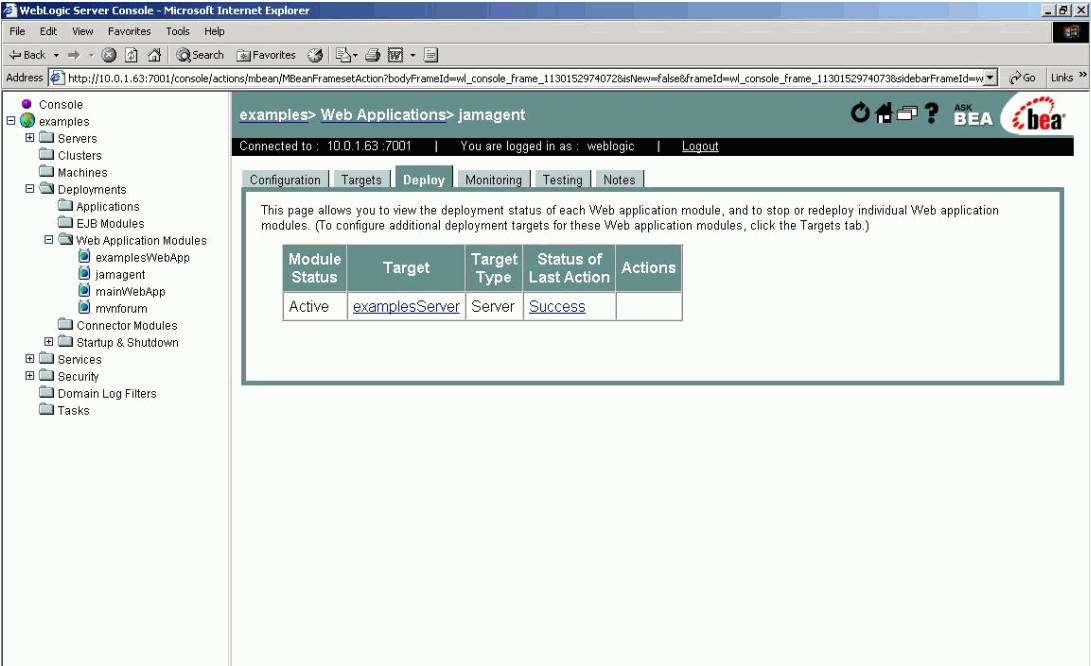Open the Search pane button

[x=200, y=55]
